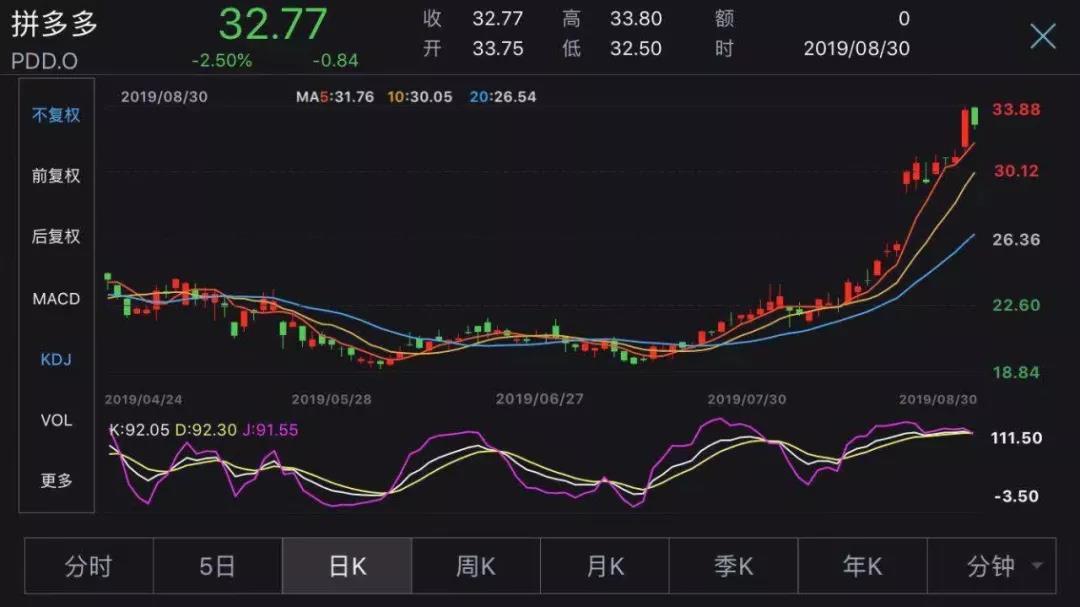Image resolution: width=1080 pixels, height=607 pixels.
Task: Switch to the 年K yearly chart
Action: pos(861,565)
